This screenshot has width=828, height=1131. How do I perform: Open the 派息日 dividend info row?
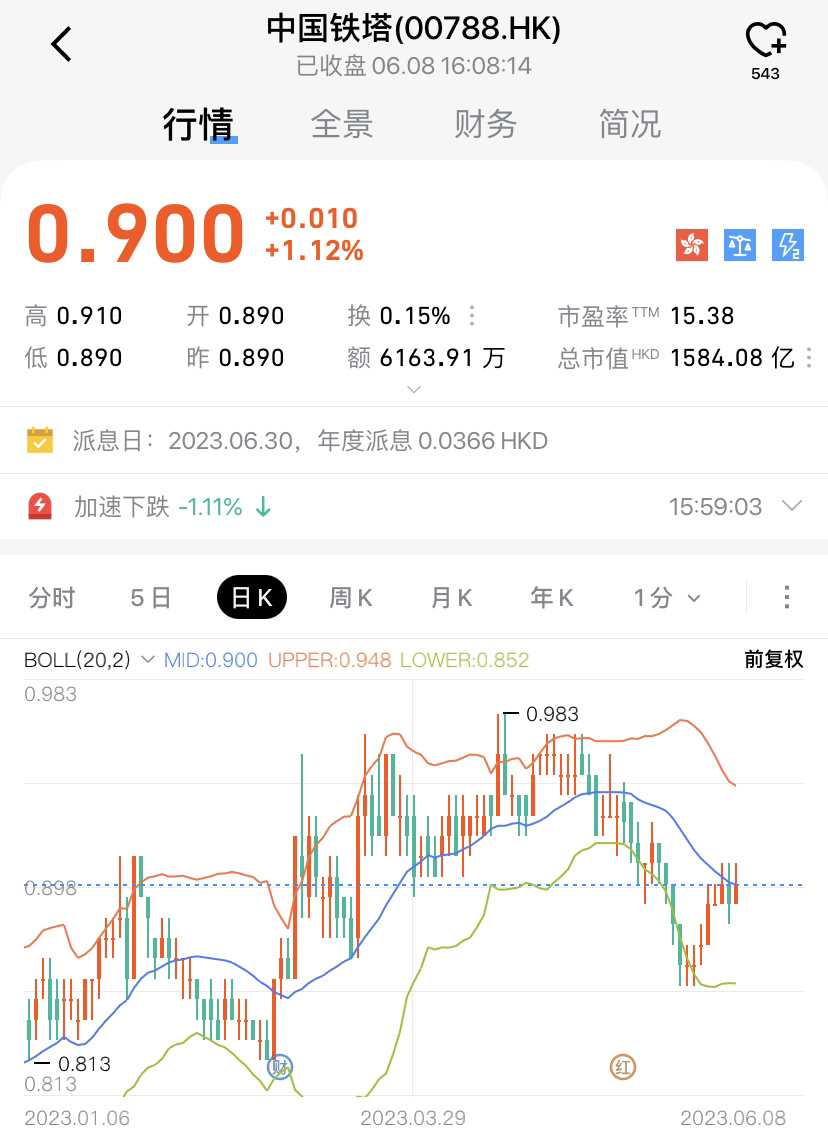(x=310, y=440)
